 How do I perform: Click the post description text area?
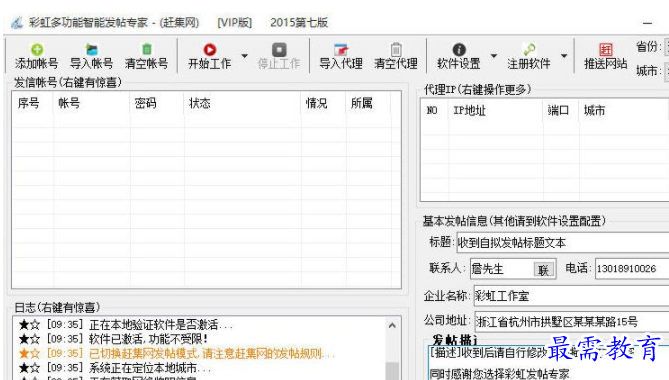point(548,363)
